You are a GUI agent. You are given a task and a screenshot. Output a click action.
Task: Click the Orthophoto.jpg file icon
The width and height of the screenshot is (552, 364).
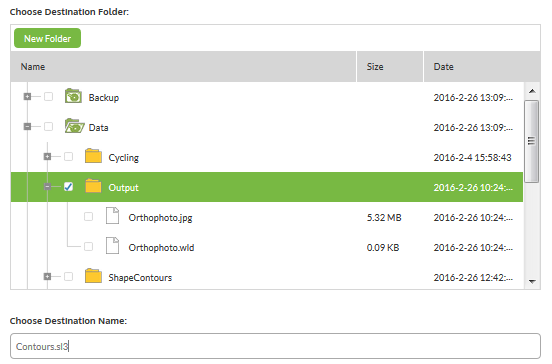point(113,216)
